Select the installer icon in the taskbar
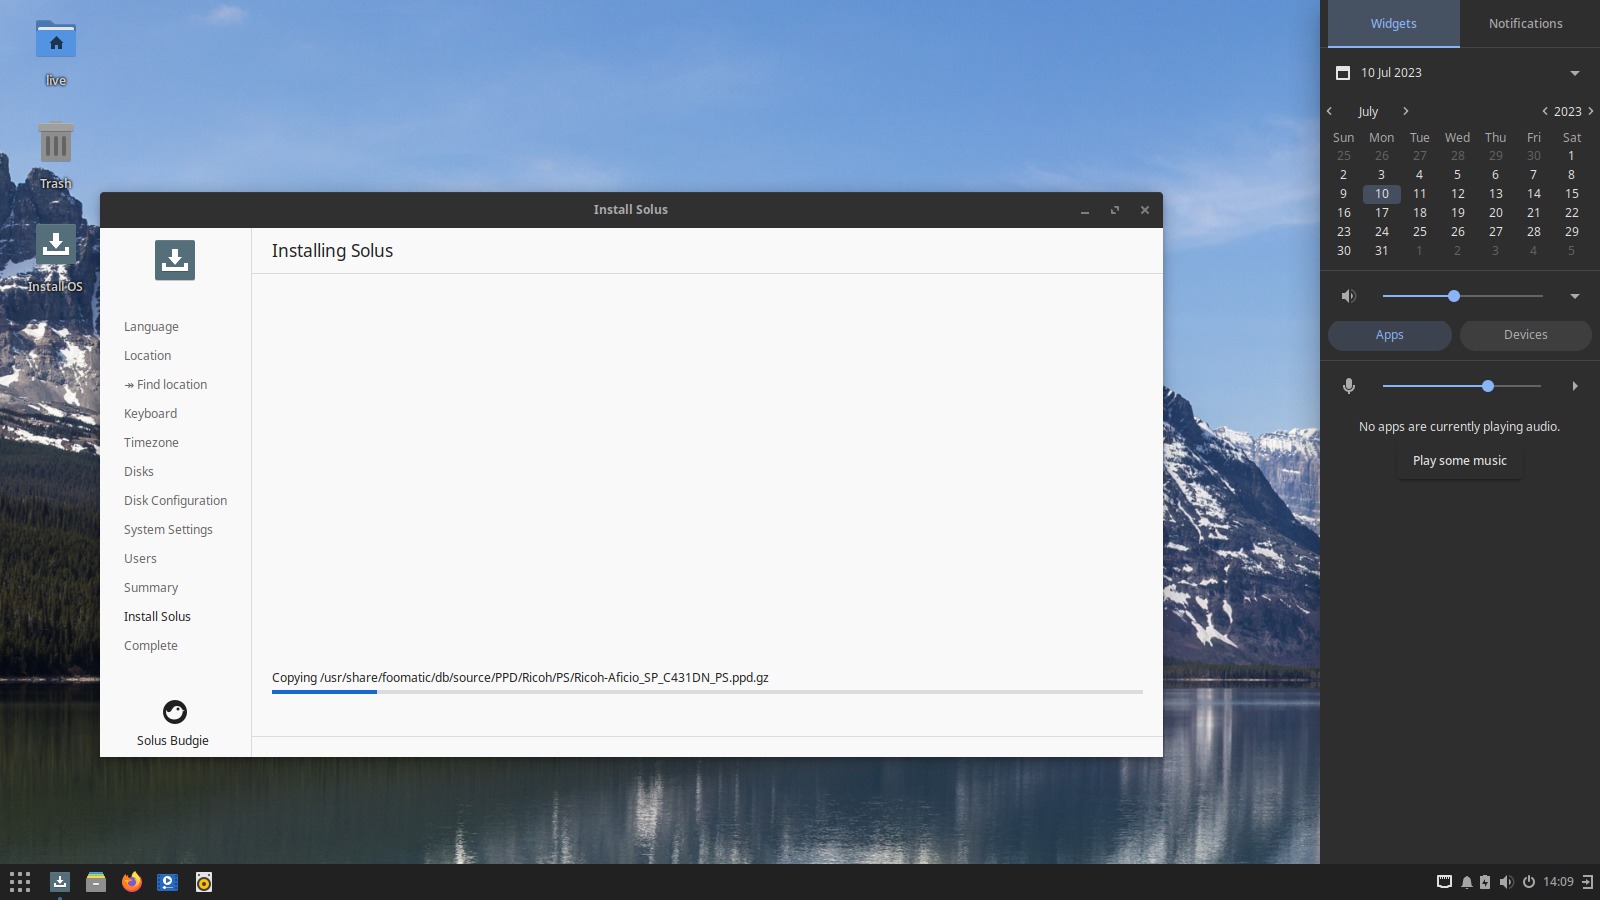Screen dimensions: 1600x900 point(60,882)
